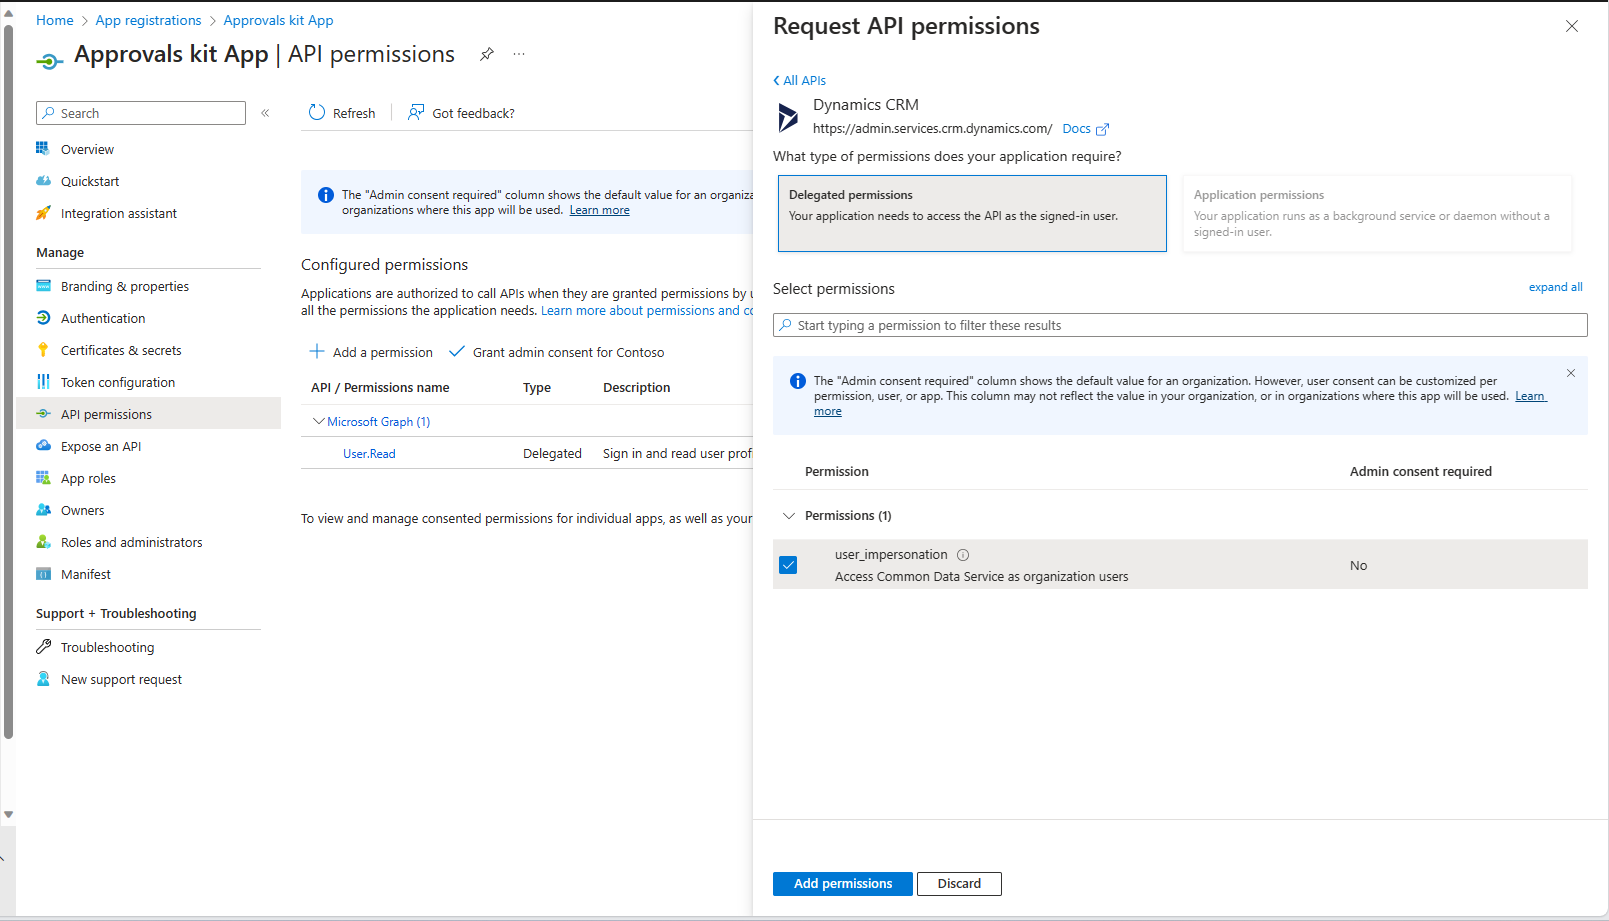1609x921 pixels.
Task: Pin the Approvals kit App page
Action: [487, 54]
